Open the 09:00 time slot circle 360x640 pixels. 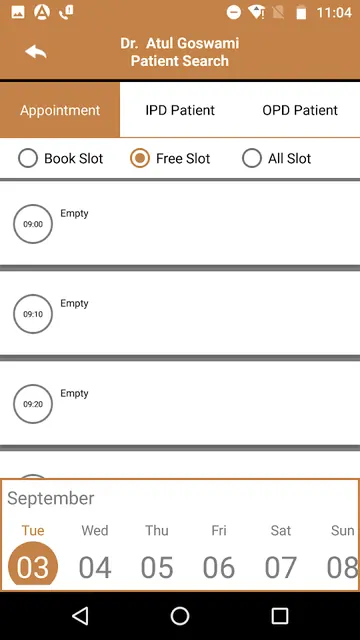pyautogui.click(x=33, y=224)
